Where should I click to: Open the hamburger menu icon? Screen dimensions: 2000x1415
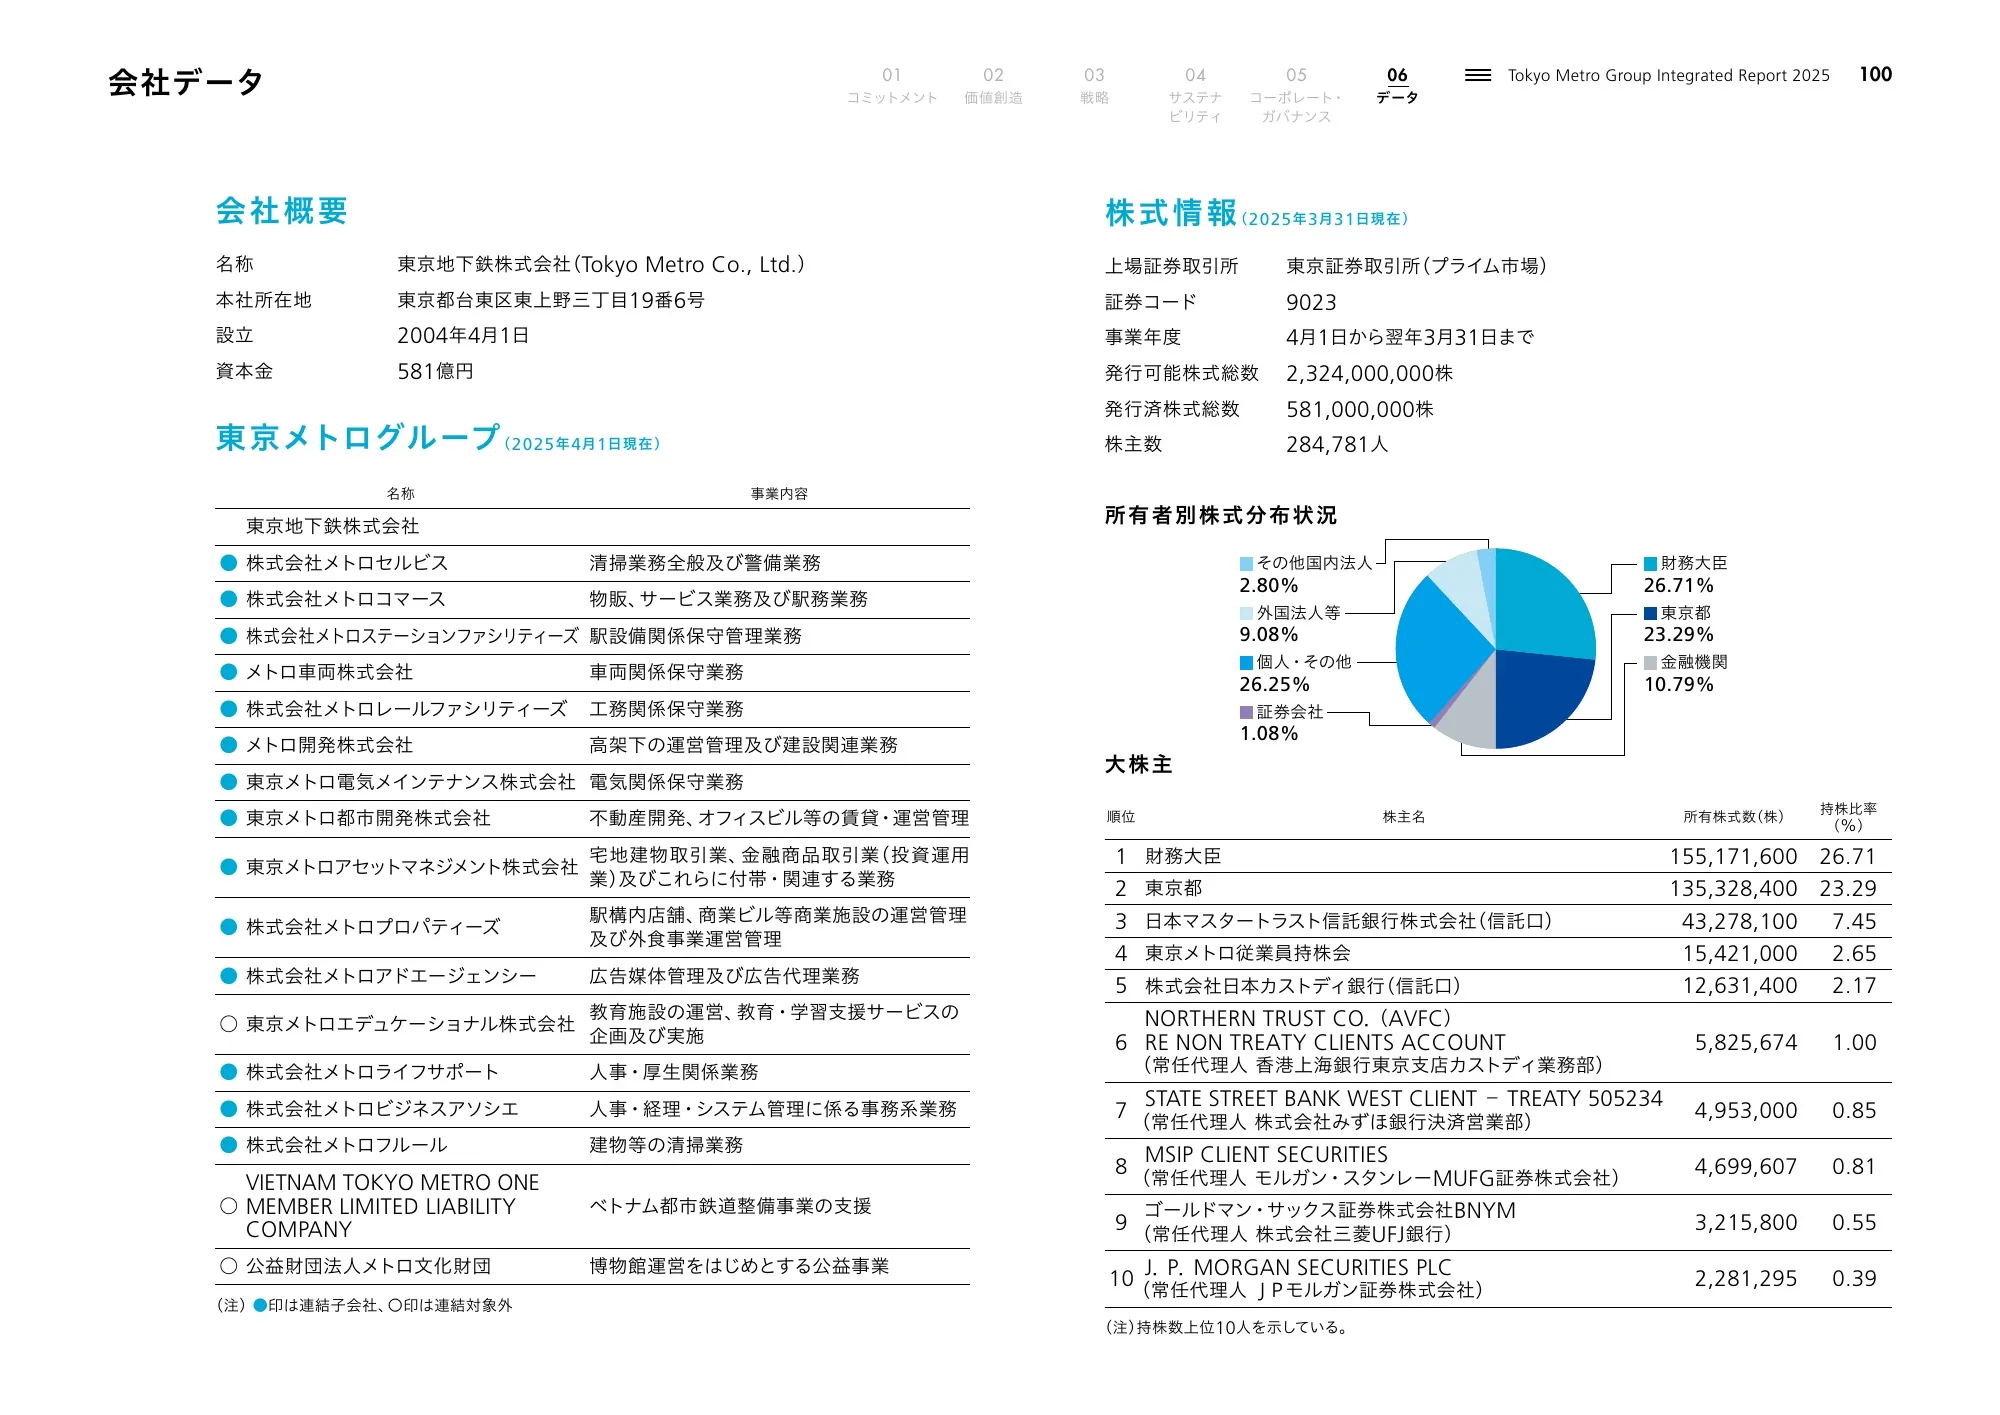coord(1477,75)
